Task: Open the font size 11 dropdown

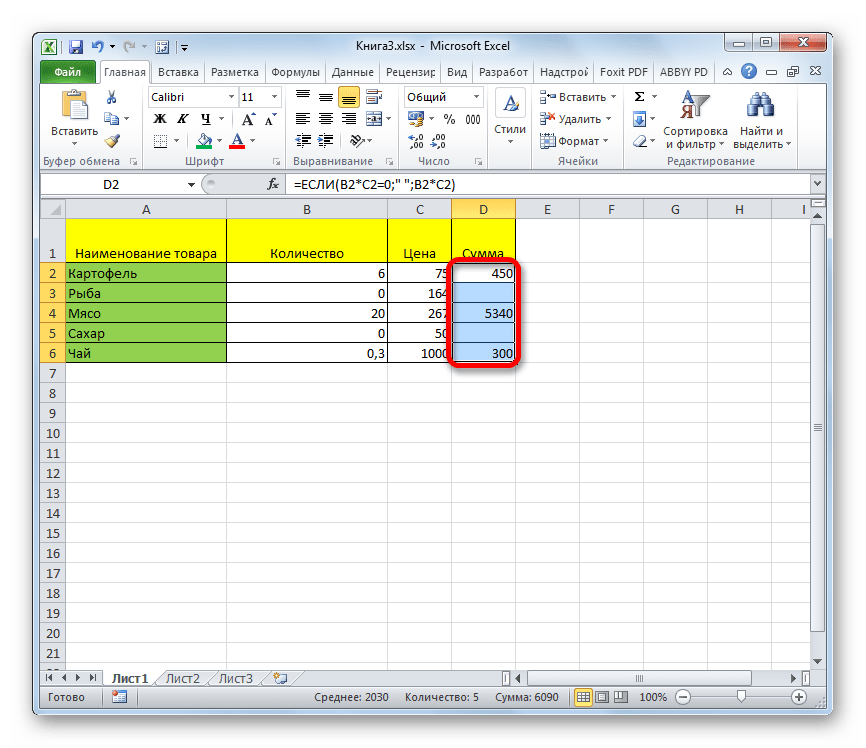Action: (274, 97)
